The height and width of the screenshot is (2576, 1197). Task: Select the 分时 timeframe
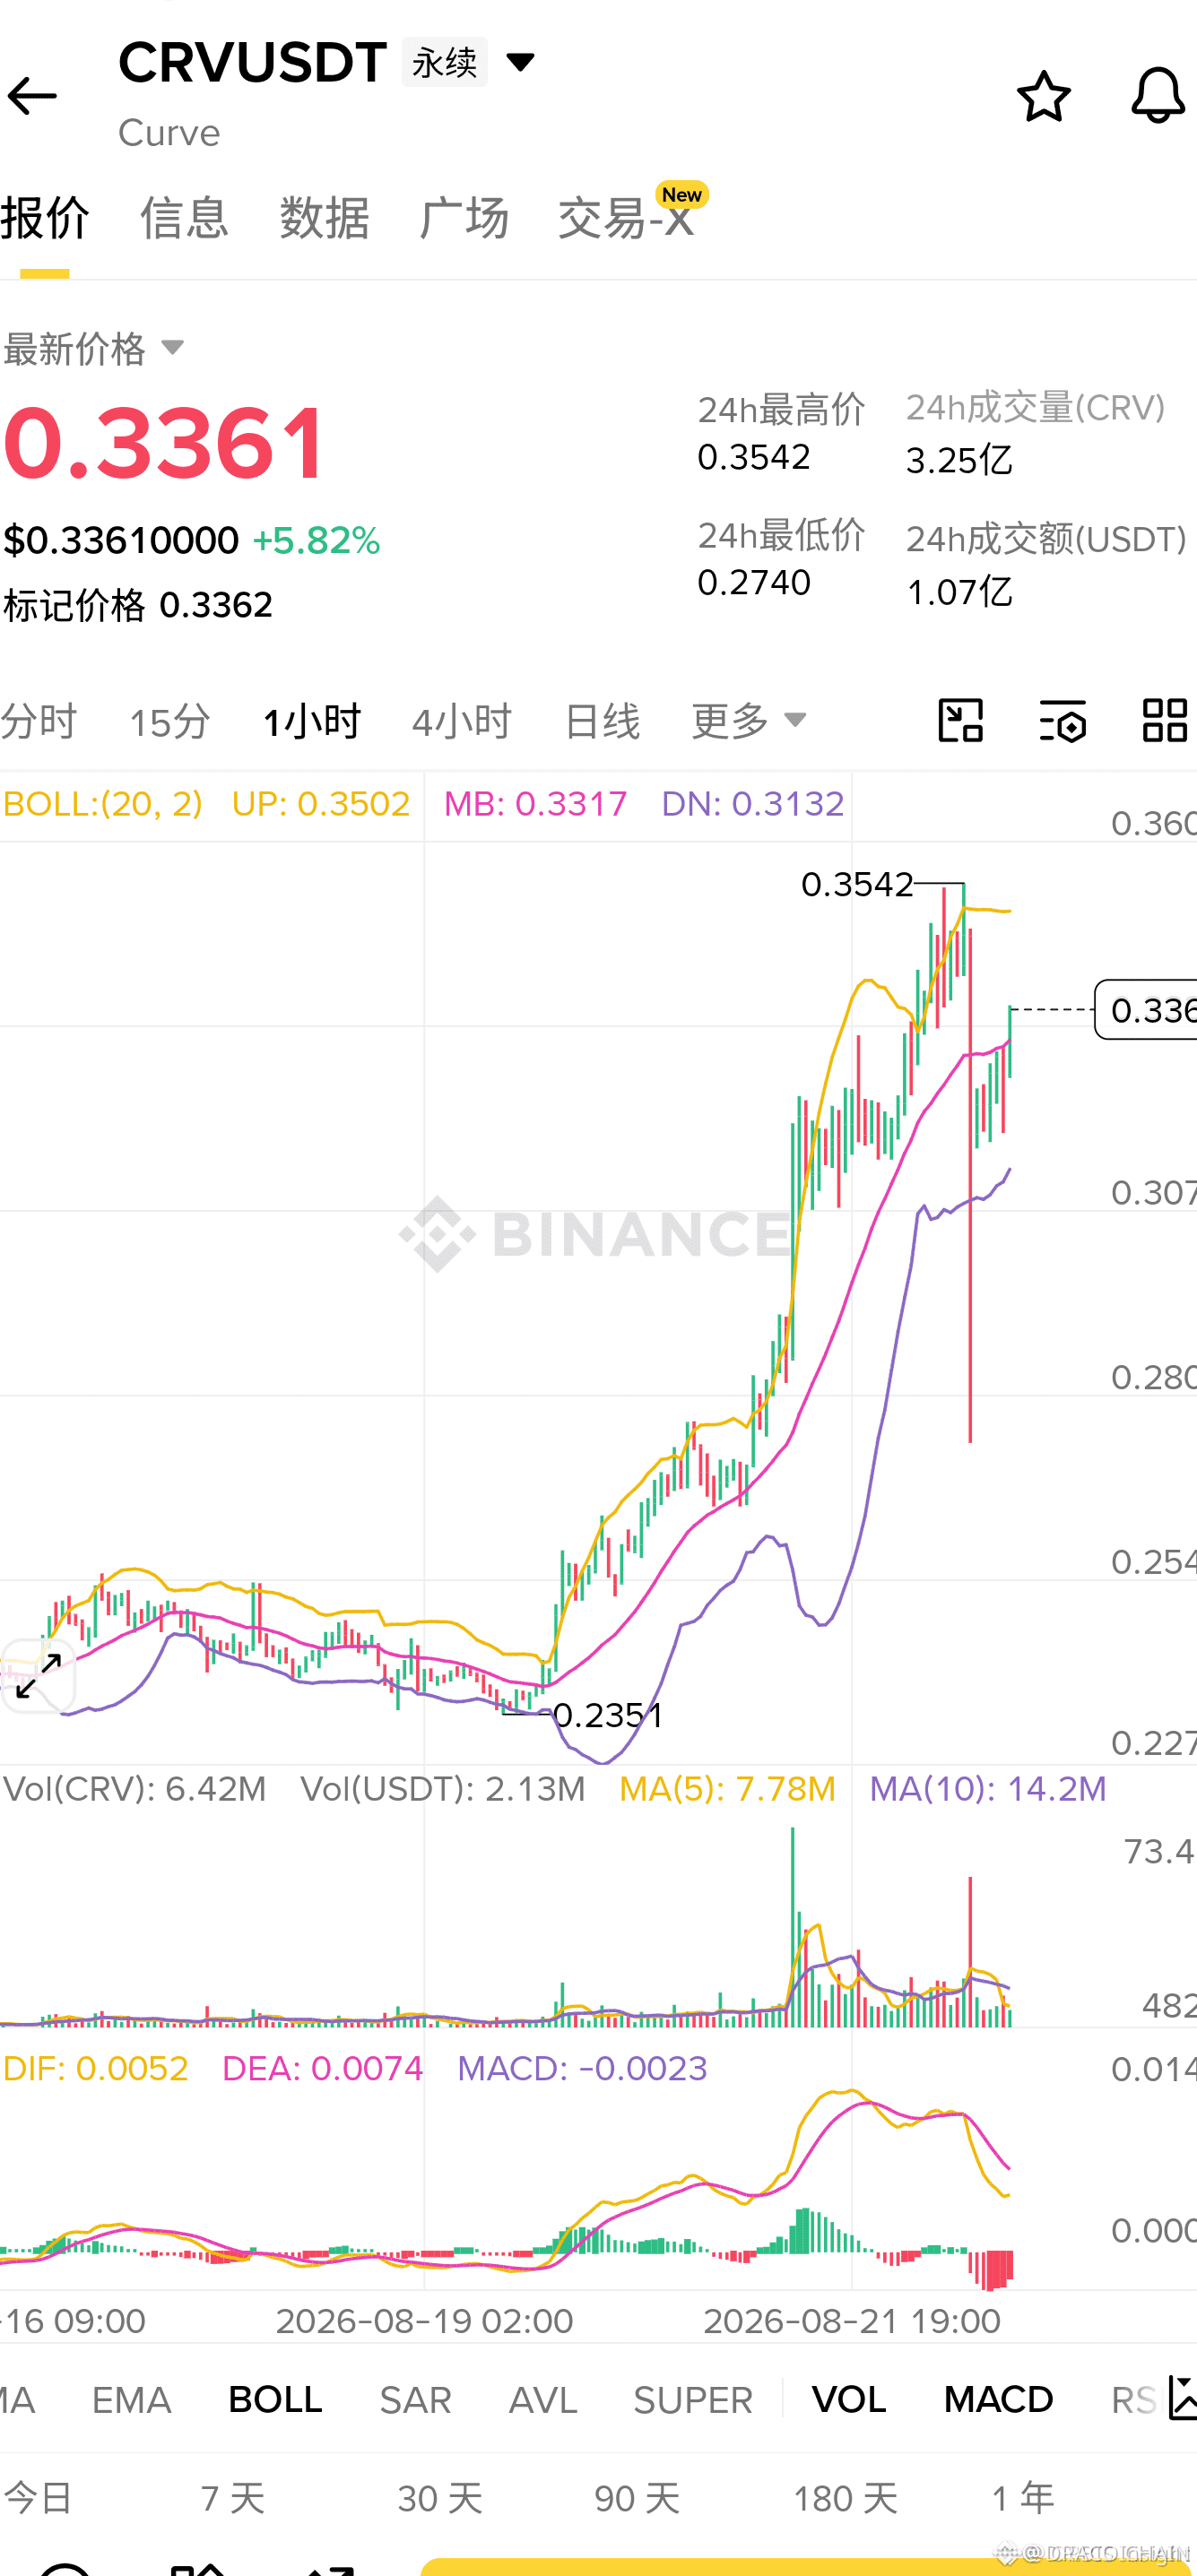38,720
